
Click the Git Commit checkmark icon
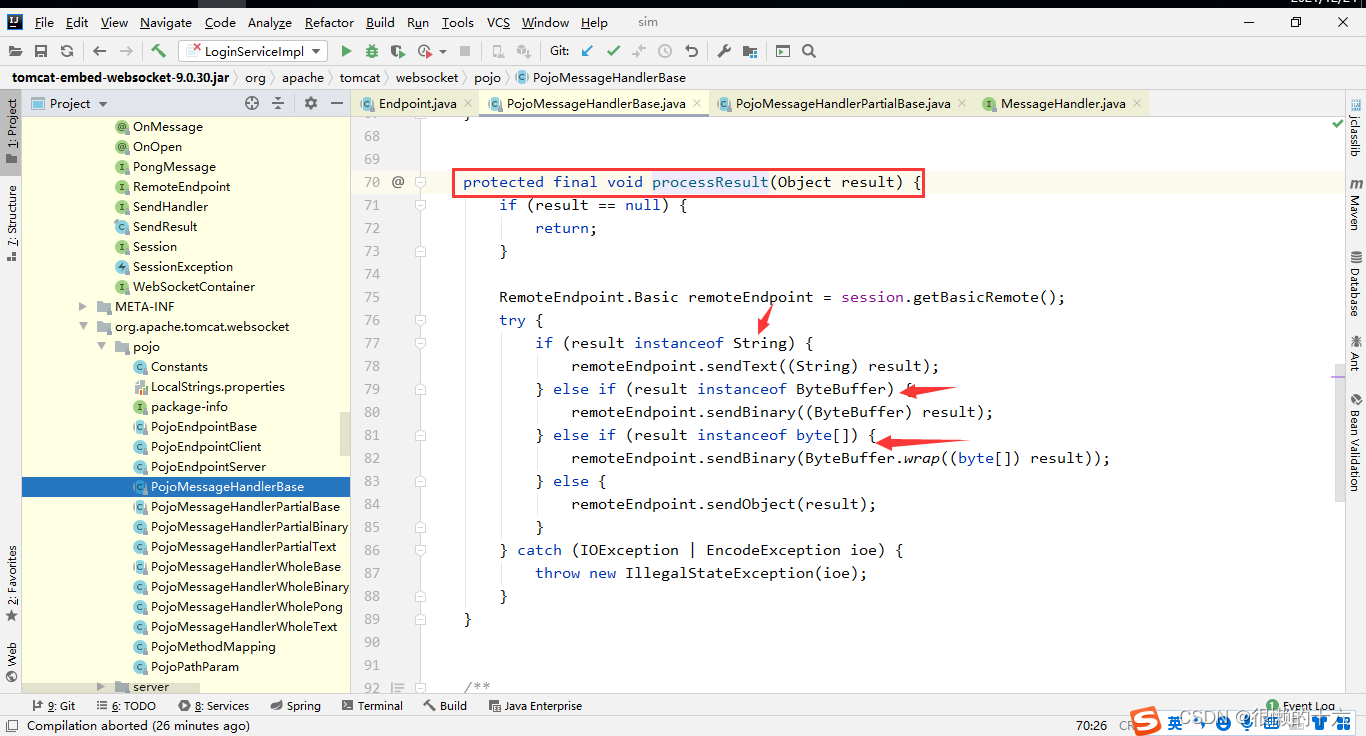(613, 51)
